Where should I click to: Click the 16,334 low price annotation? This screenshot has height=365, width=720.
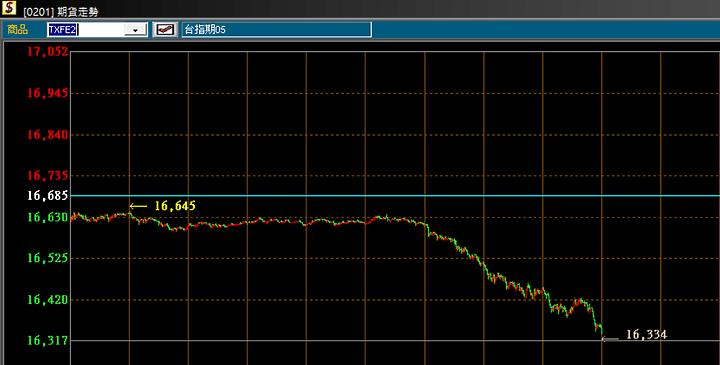coord(647,335)
